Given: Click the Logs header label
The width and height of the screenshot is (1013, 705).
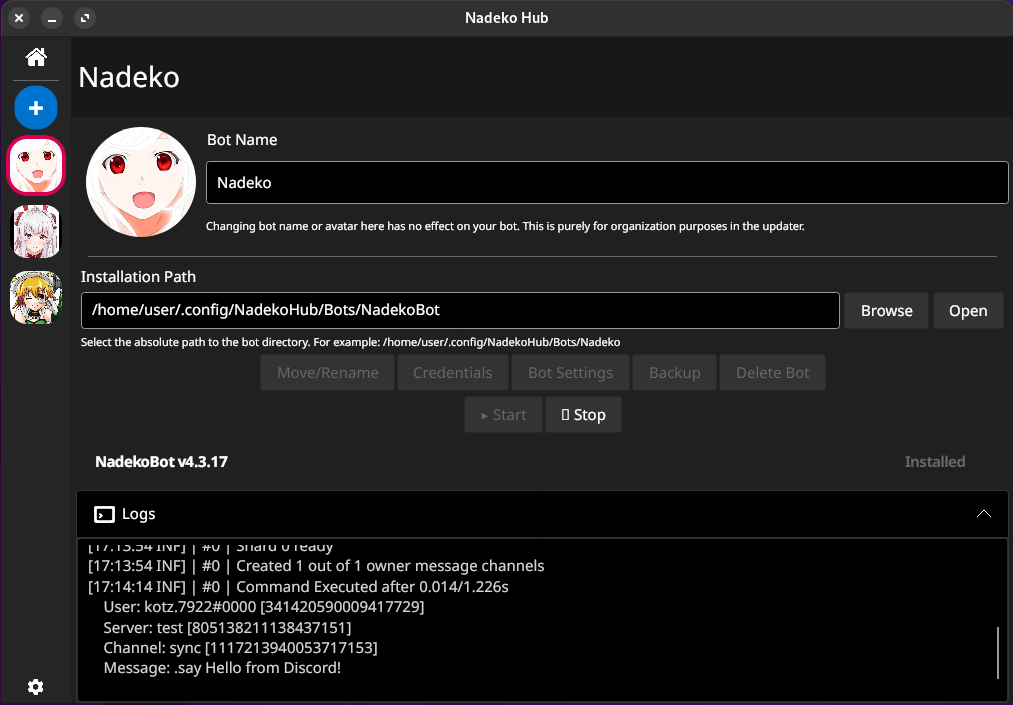Looking at the screenshot, I should pyautogui.click(x=138, y=514).
